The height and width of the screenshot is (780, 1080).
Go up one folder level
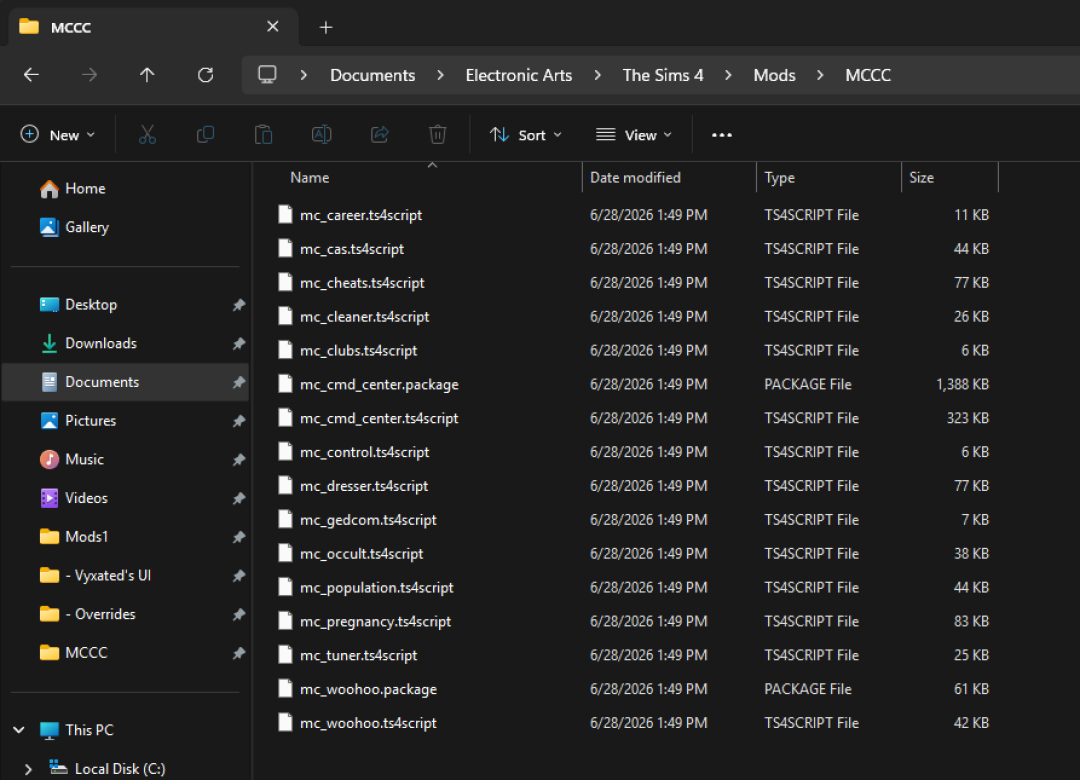point(147,75)
